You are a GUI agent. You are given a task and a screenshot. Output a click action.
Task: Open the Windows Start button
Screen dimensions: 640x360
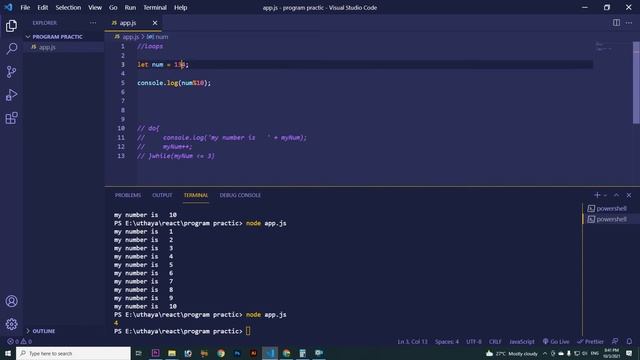(8, 353)
